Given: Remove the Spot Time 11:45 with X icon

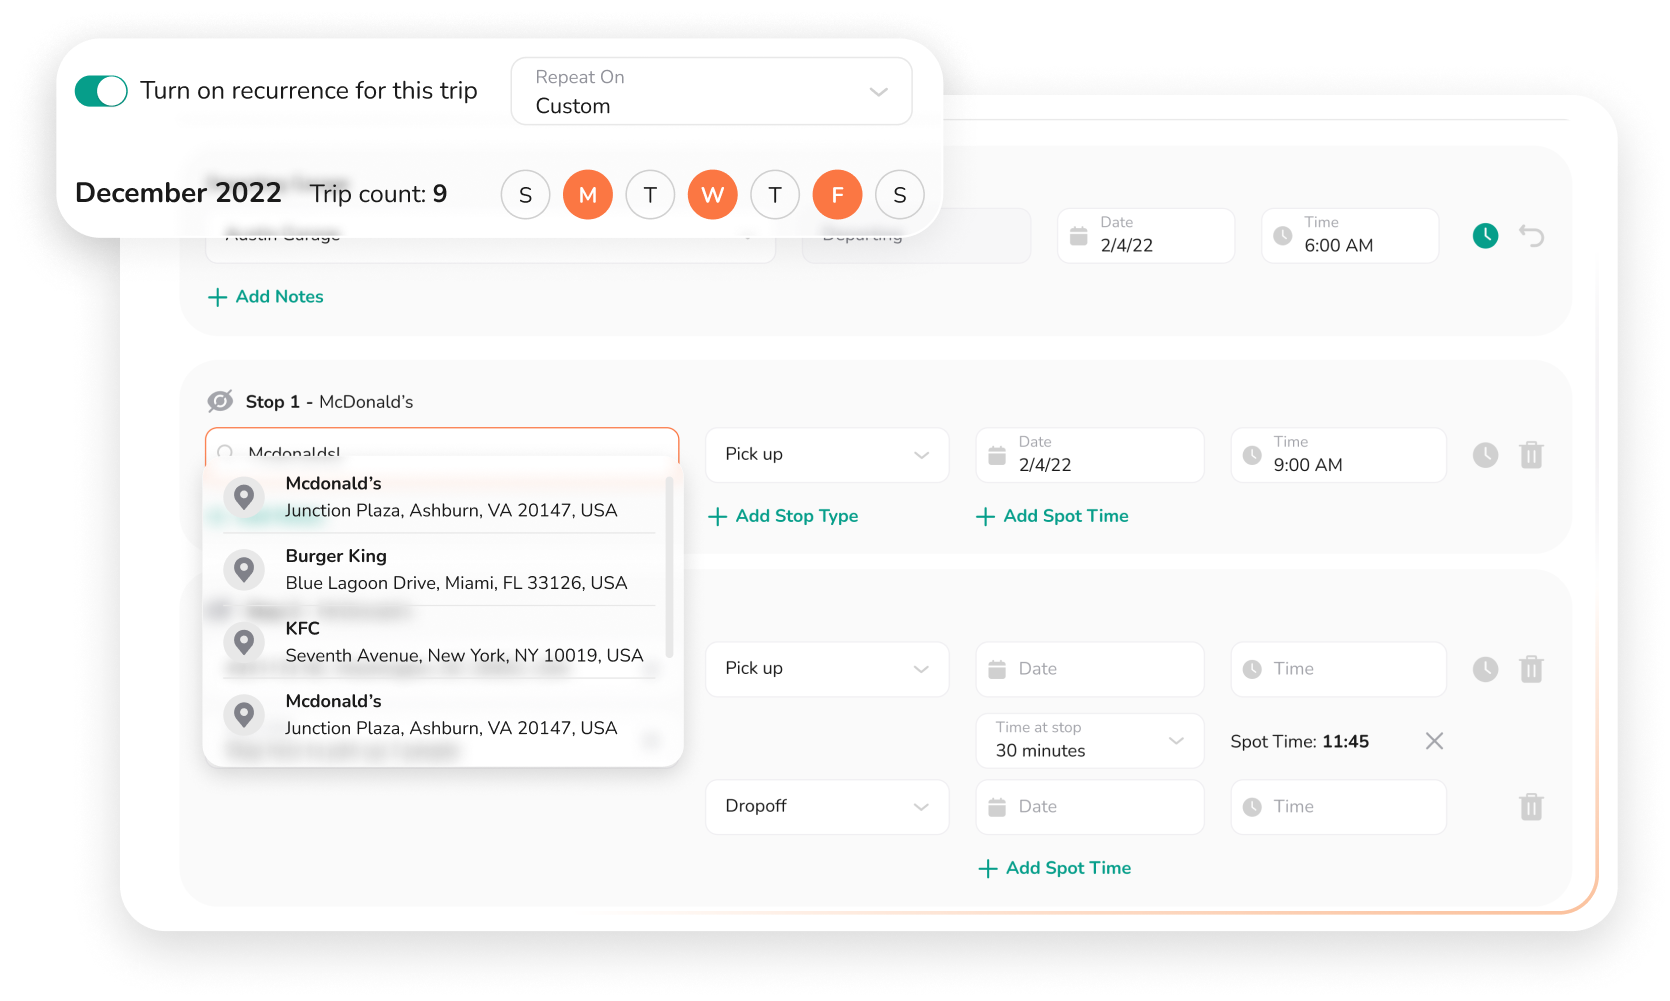Looking at the screenshot, I should 1434,741.
